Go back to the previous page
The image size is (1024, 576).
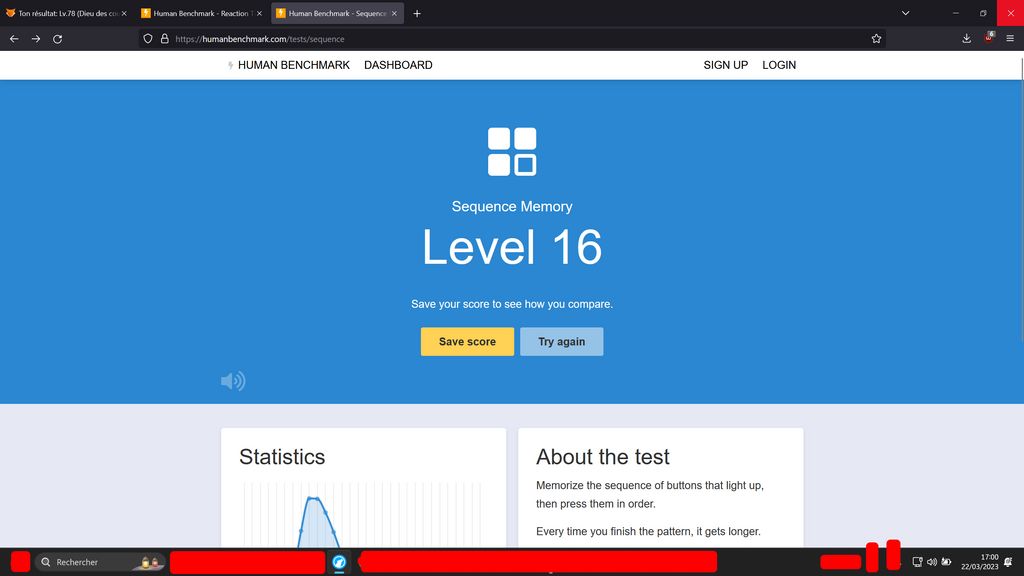pyautogui.click(x=14, y=39)
